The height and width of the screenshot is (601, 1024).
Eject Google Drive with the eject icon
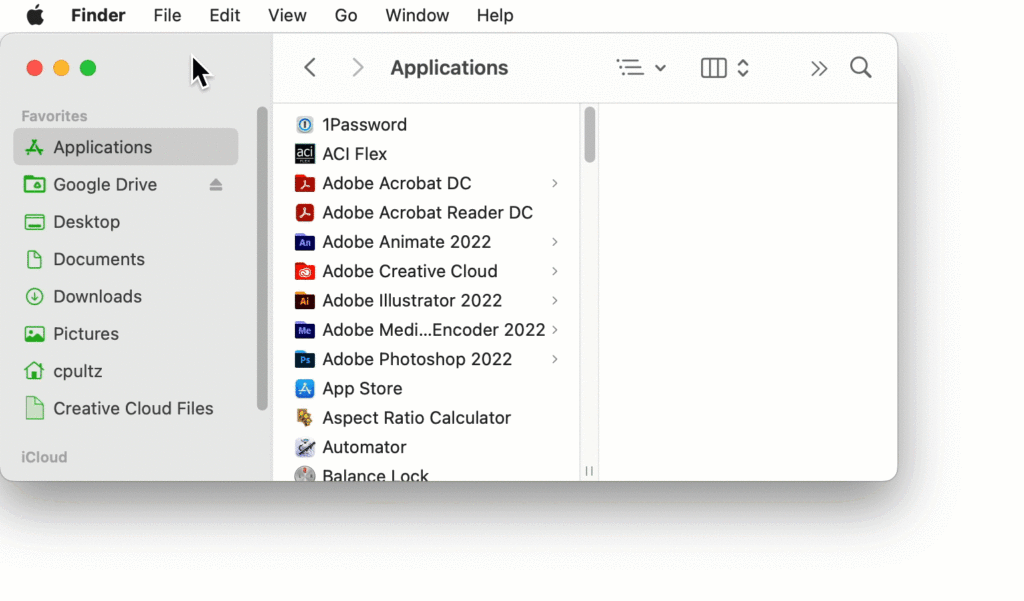[x=216, y=185]
